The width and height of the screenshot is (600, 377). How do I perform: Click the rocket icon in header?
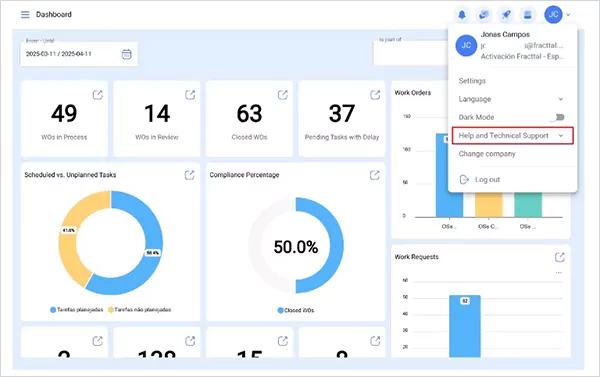(506, 15)
